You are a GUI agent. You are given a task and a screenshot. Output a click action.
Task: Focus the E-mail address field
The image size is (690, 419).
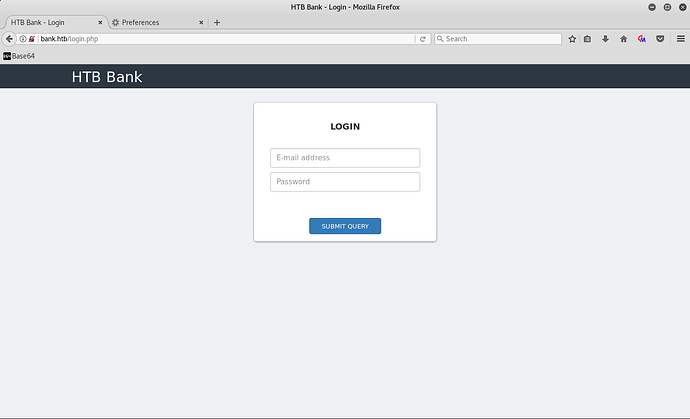point(345,158)
